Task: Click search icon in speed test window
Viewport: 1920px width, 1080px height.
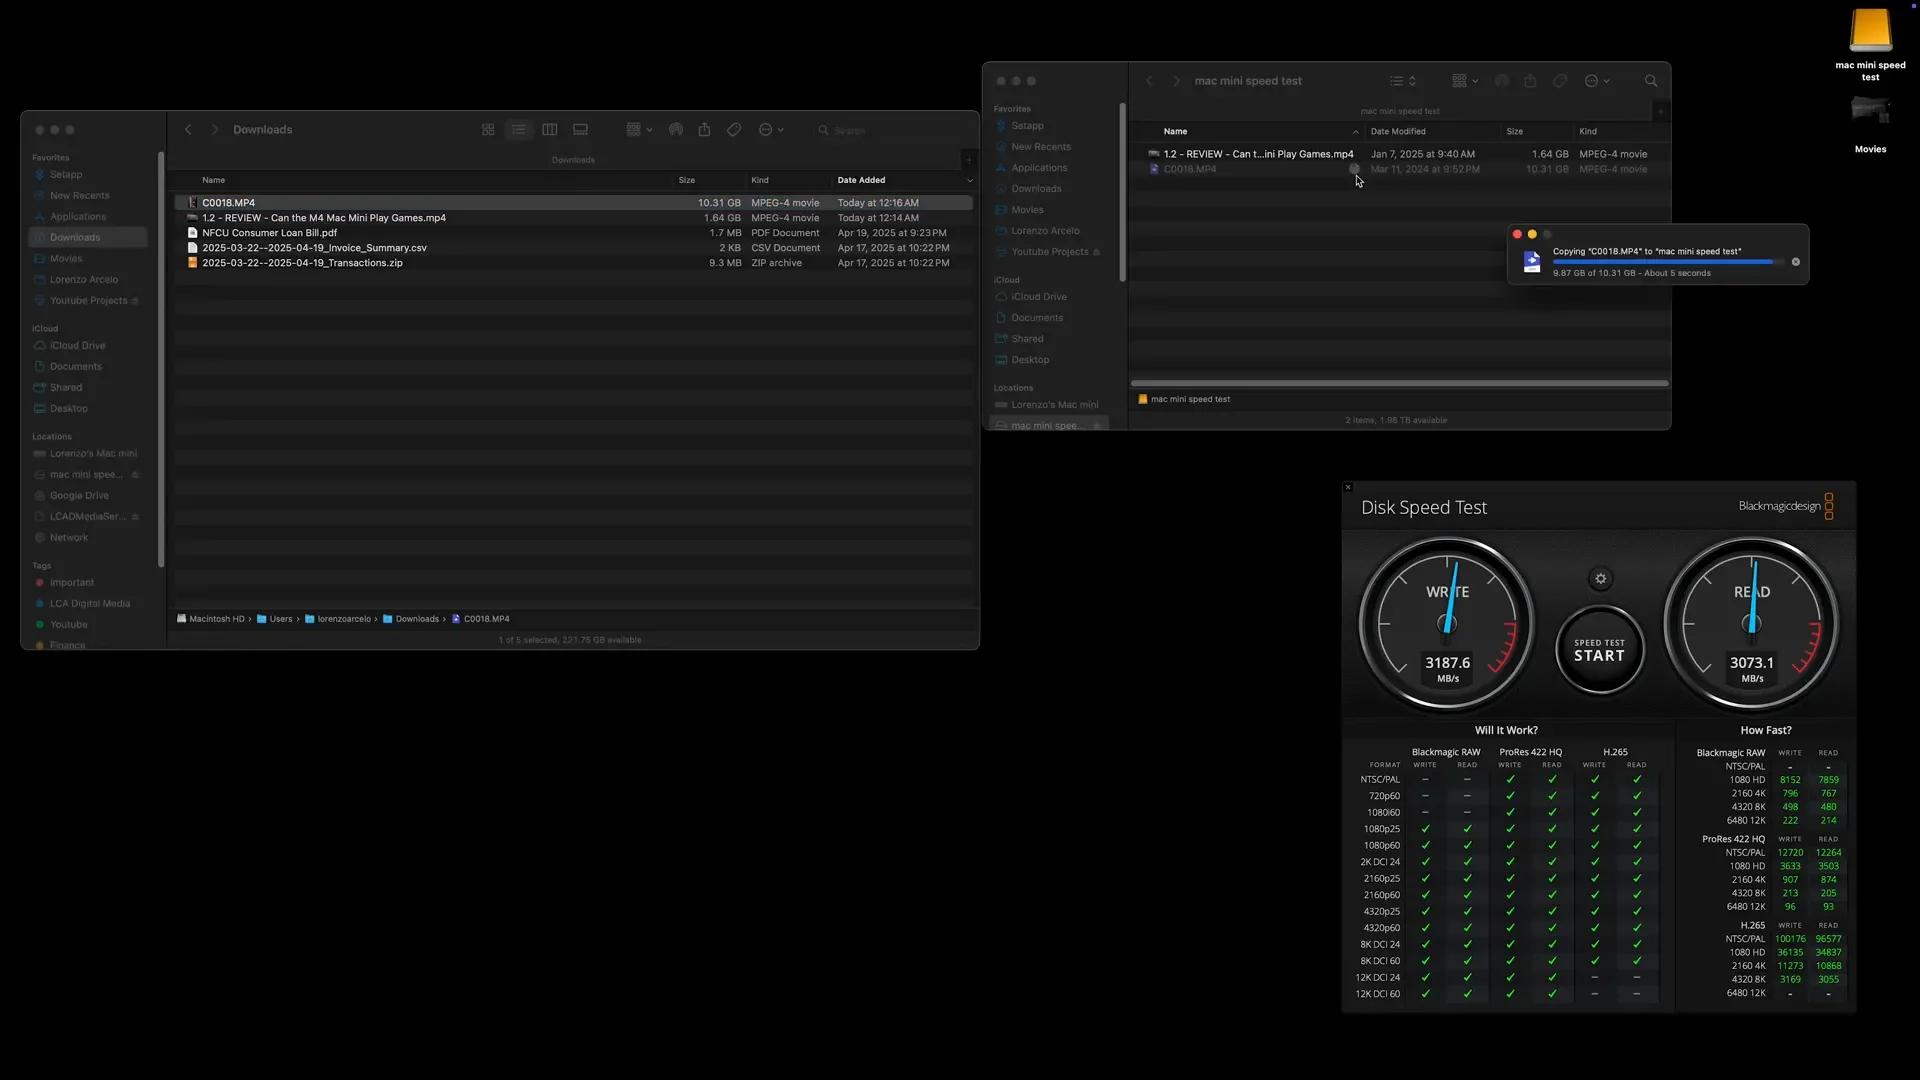Action: [1651, 81]
